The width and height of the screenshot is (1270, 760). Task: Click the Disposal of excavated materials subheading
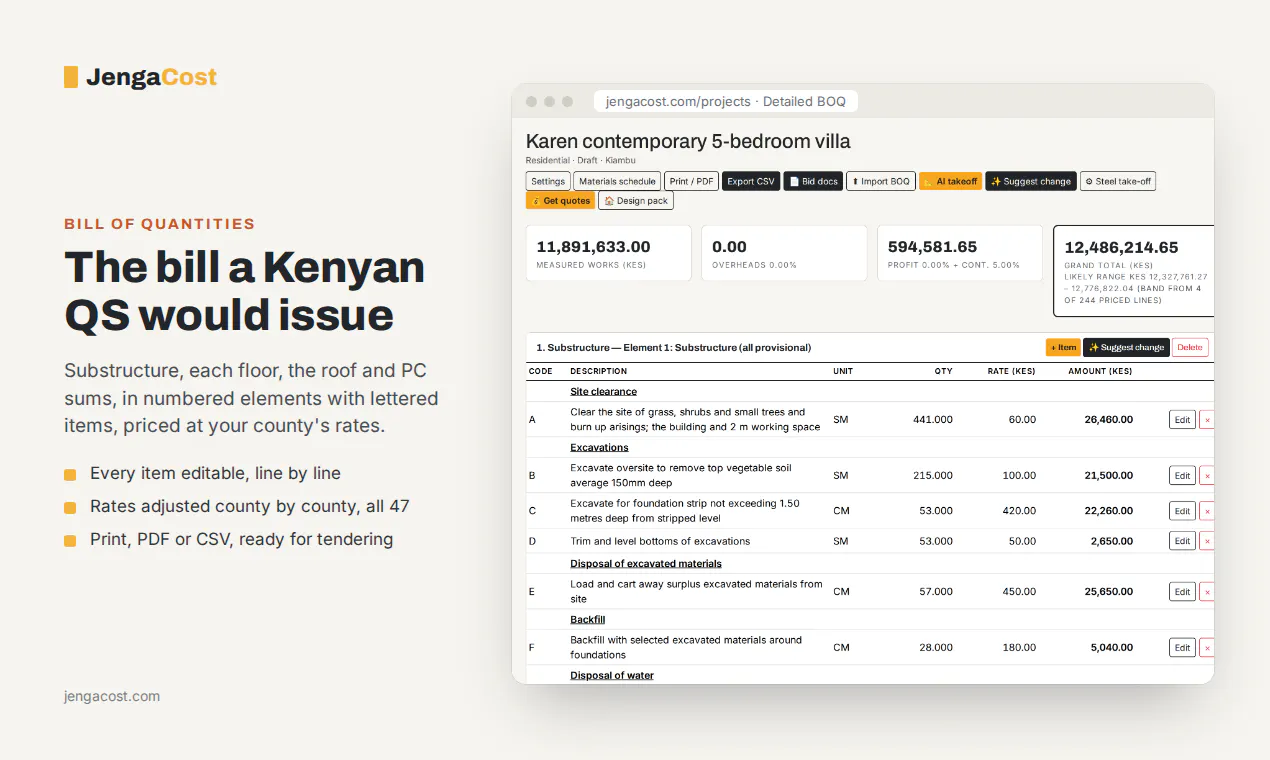[646, 563]
